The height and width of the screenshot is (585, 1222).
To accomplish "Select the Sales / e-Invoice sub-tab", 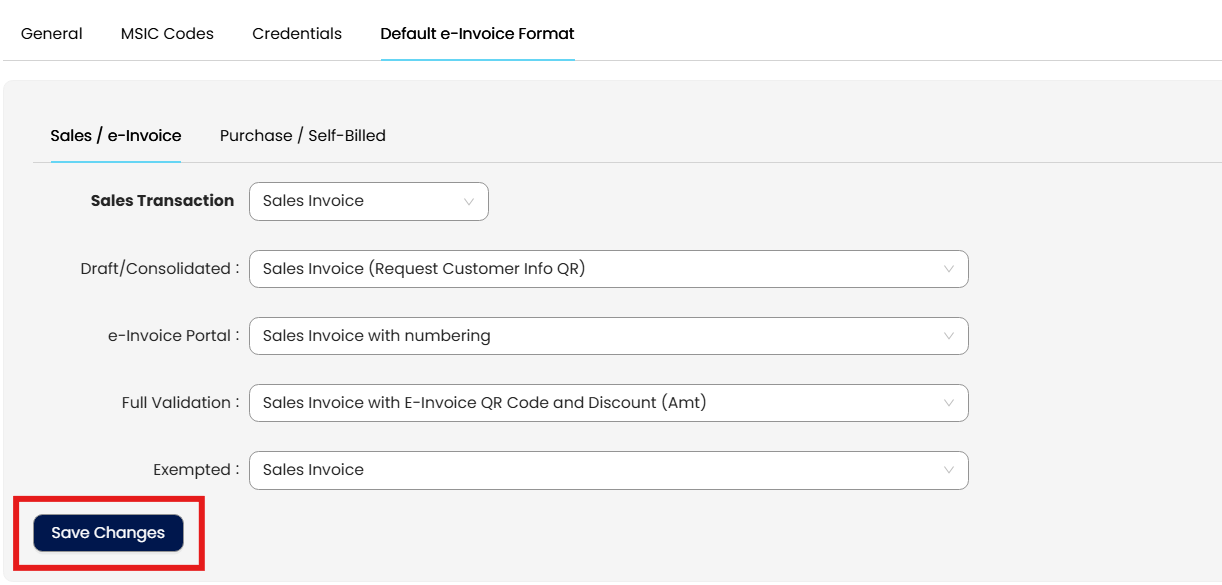I will [x=116, y=135].
